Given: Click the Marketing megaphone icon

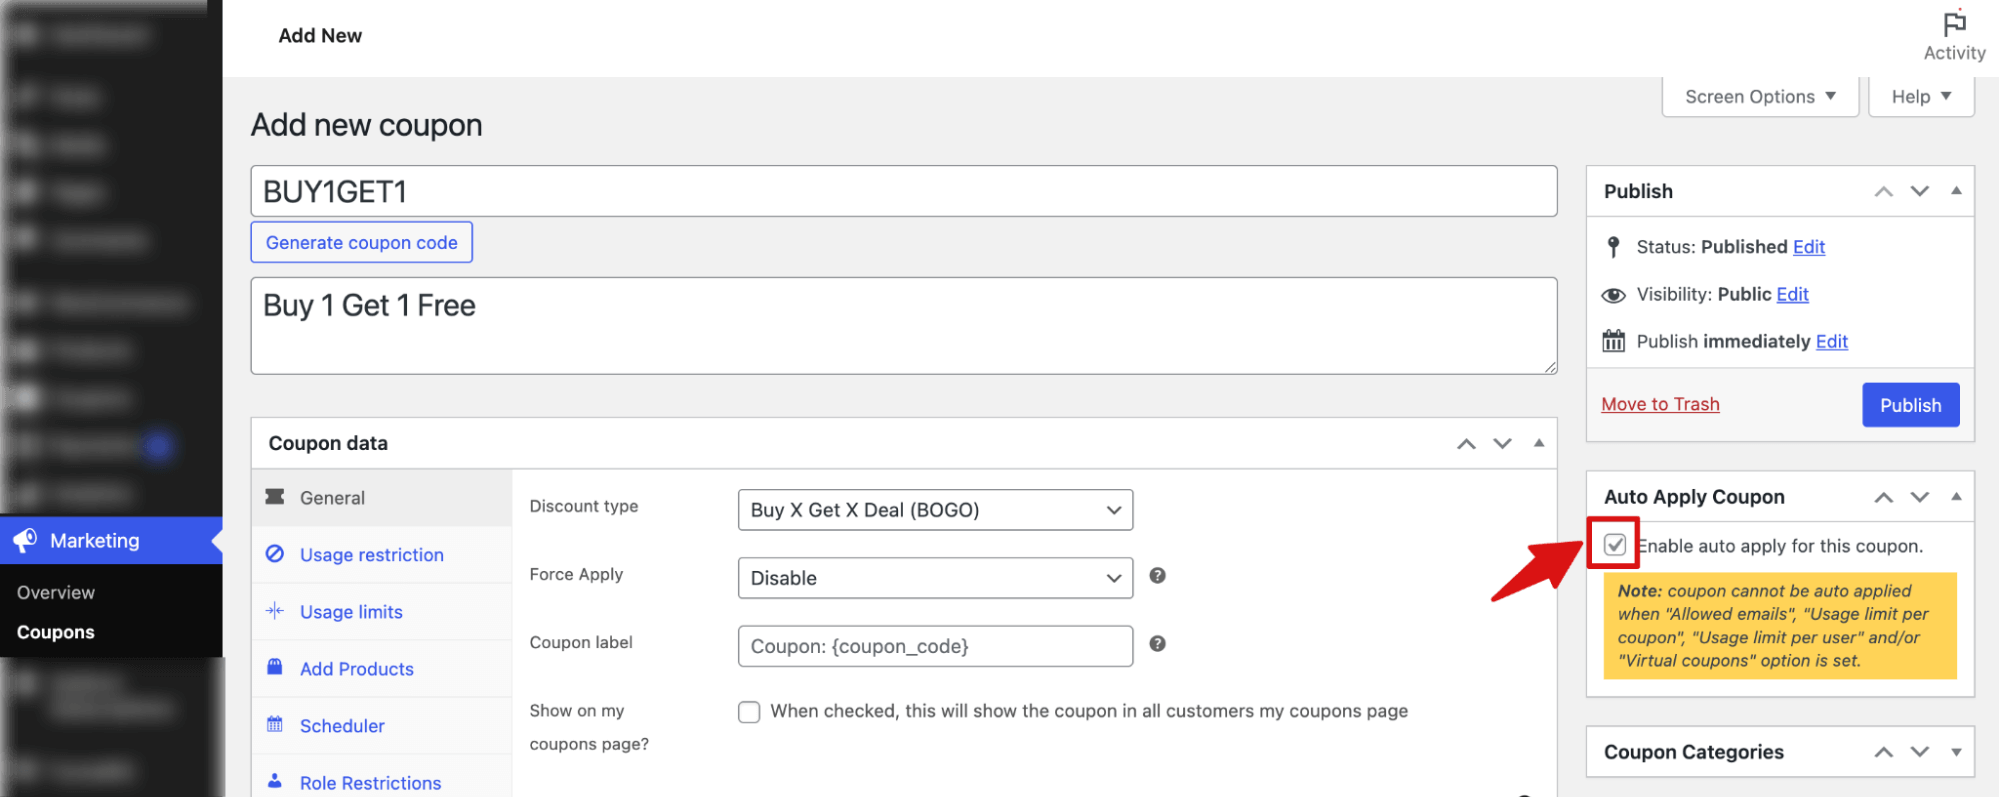Looking at the screenshot, I should pyautogui.click(x=25, y=540).
